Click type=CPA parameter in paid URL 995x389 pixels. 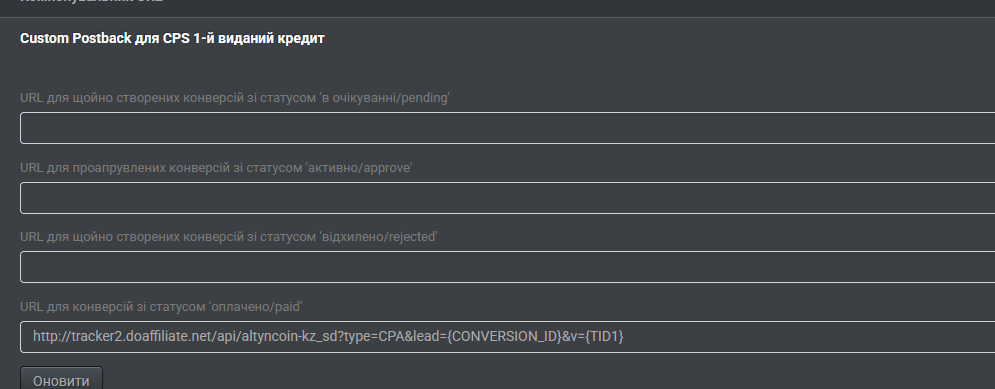[377, 337]
